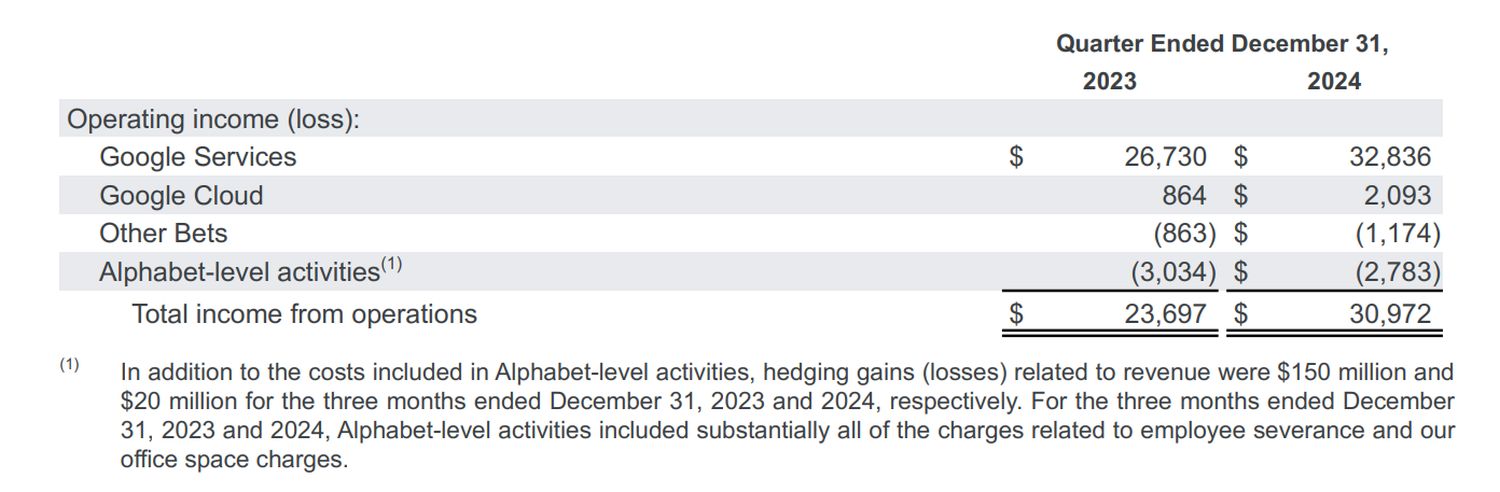Click the "Operating income (loss):" row label

click(x=213, y=119)
